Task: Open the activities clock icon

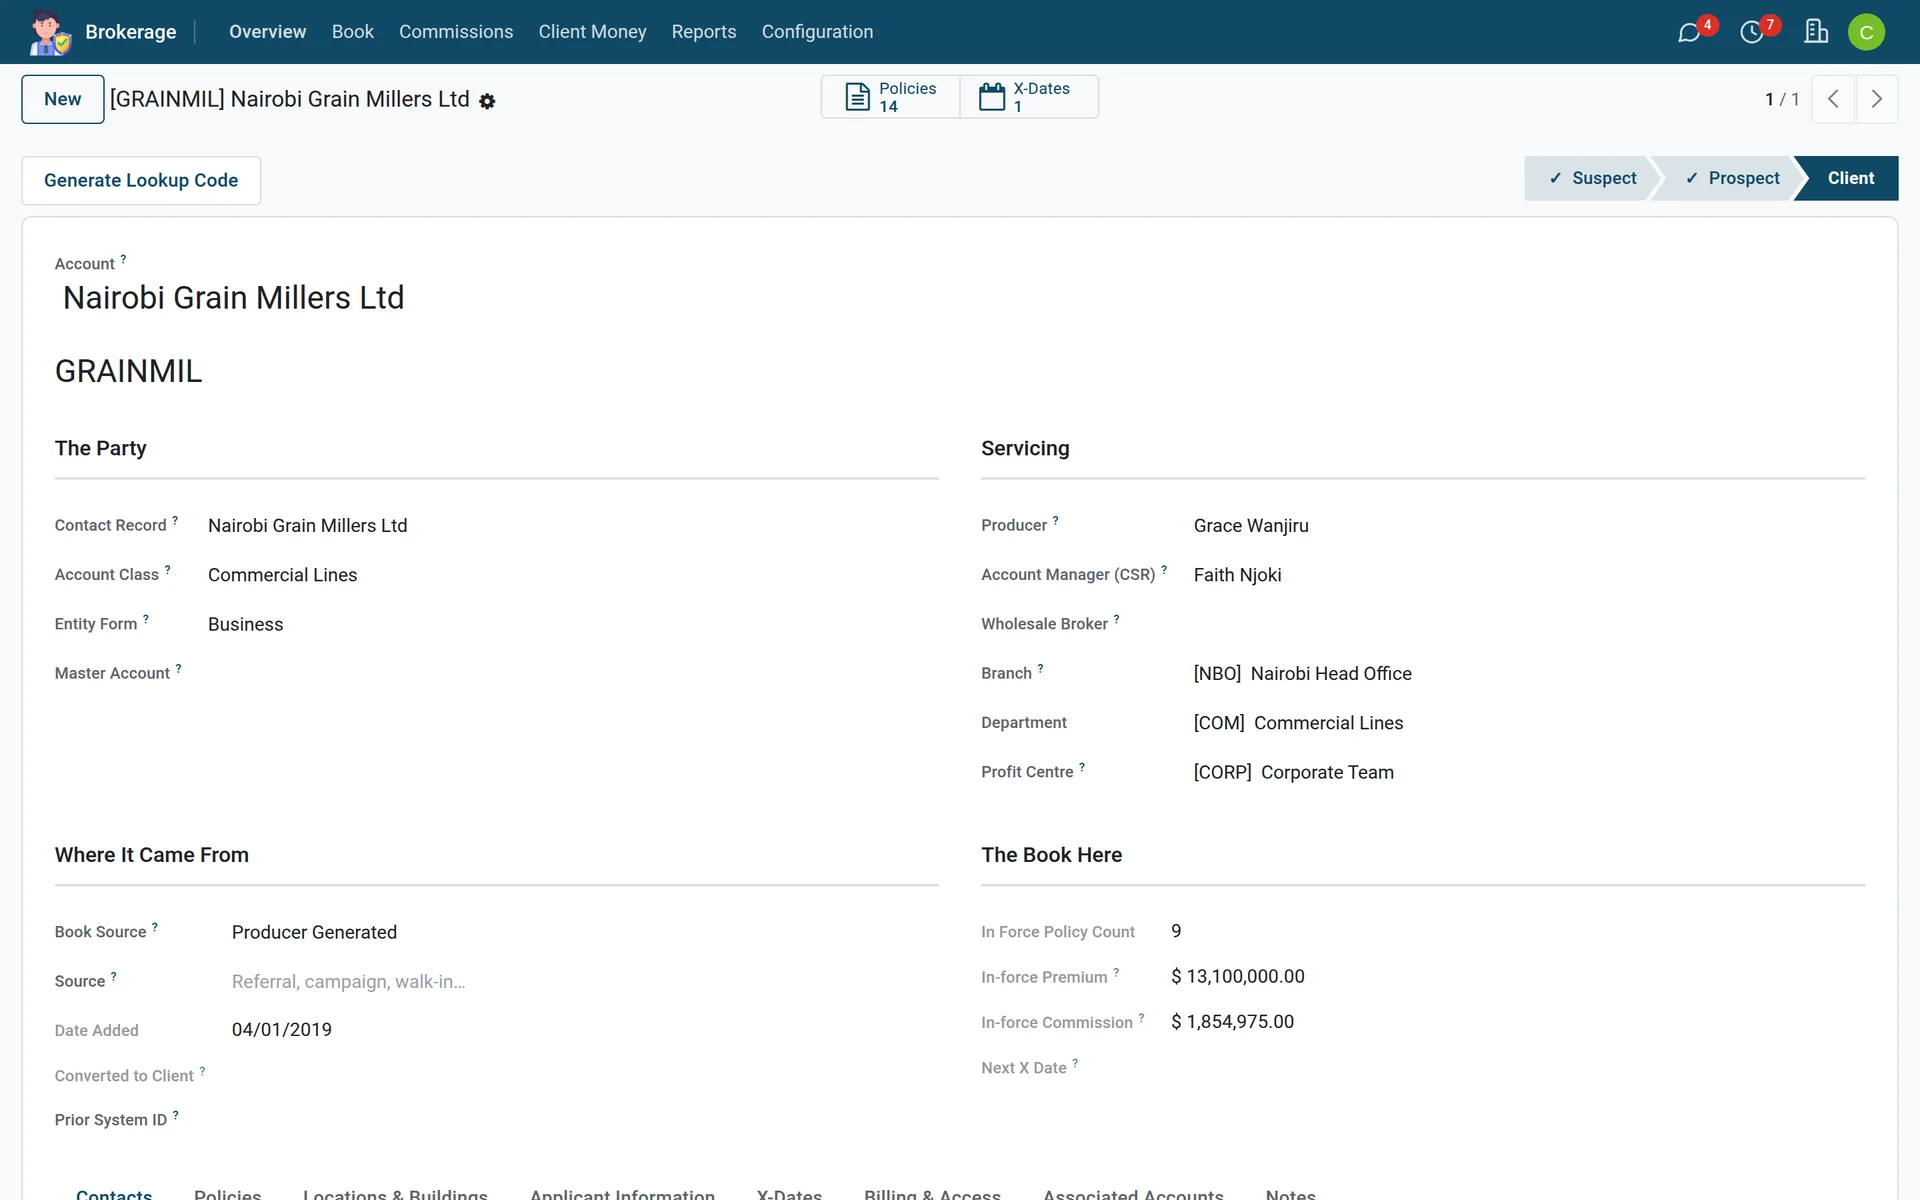Action: tap(1751, 33)
